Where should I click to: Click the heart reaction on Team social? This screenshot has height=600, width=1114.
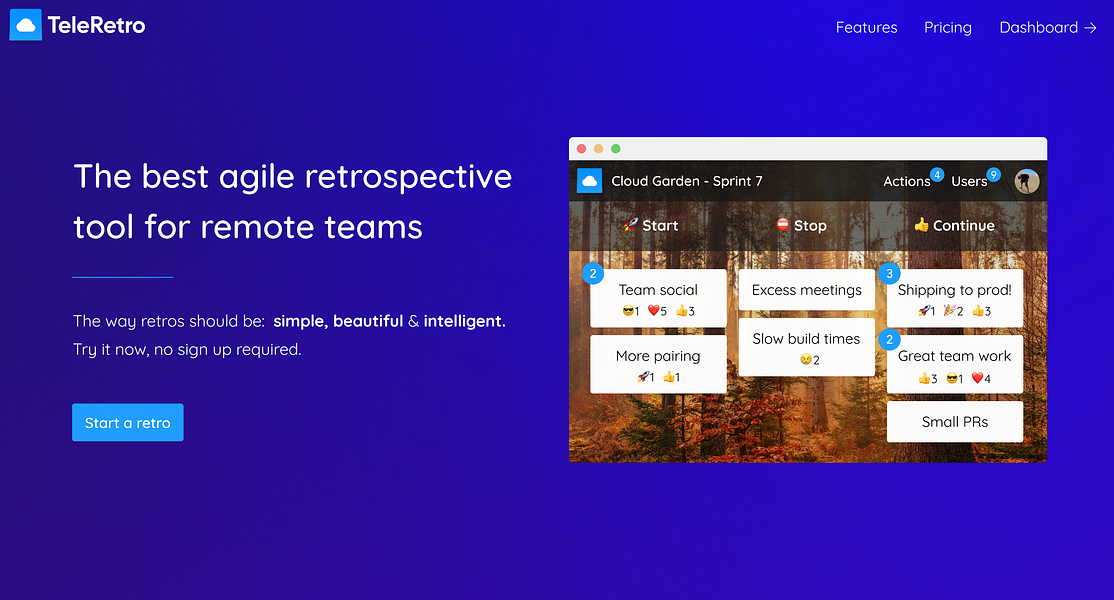pyautogui.click(x=657, y=311)
